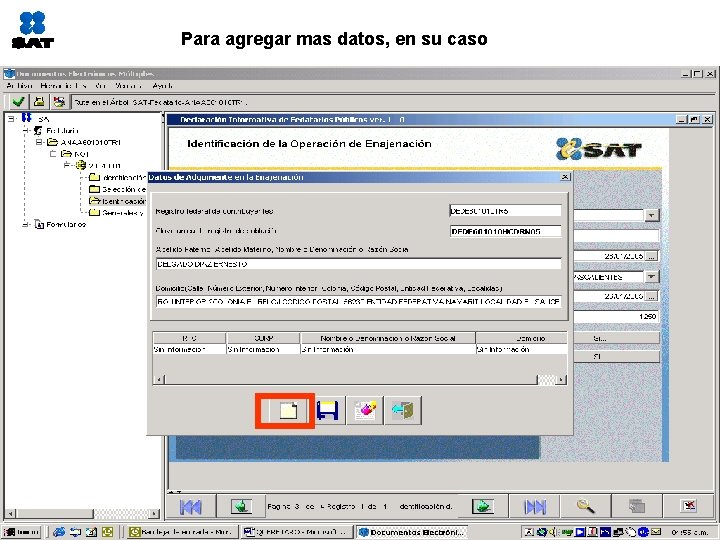Image resolution: width=720 pixels, height=540 pixels.
Task: Click the RFC column header in table
Action: click(x=189, y=338)
